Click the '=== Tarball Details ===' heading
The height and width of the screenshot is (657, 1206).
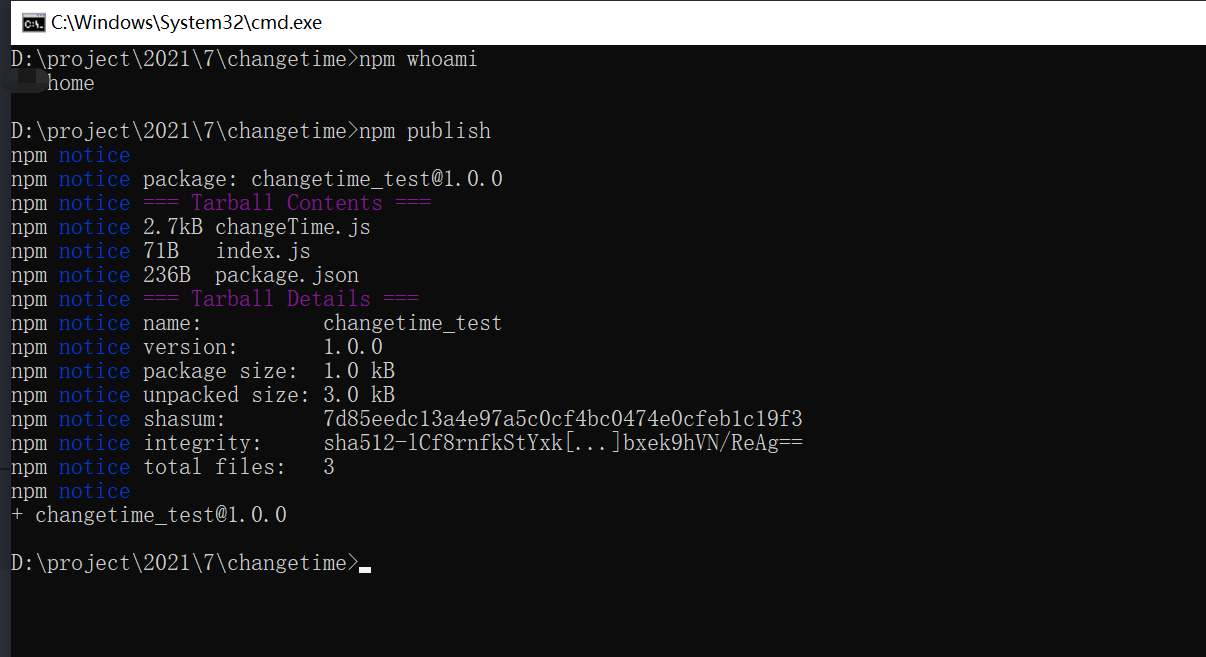tap(281, 300)
